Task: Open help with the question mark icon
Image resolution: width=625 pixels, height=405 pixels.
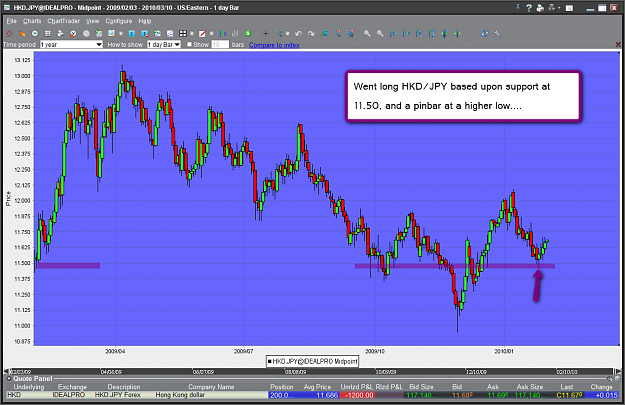Action: pyautogui.click(x=529, y=8)
